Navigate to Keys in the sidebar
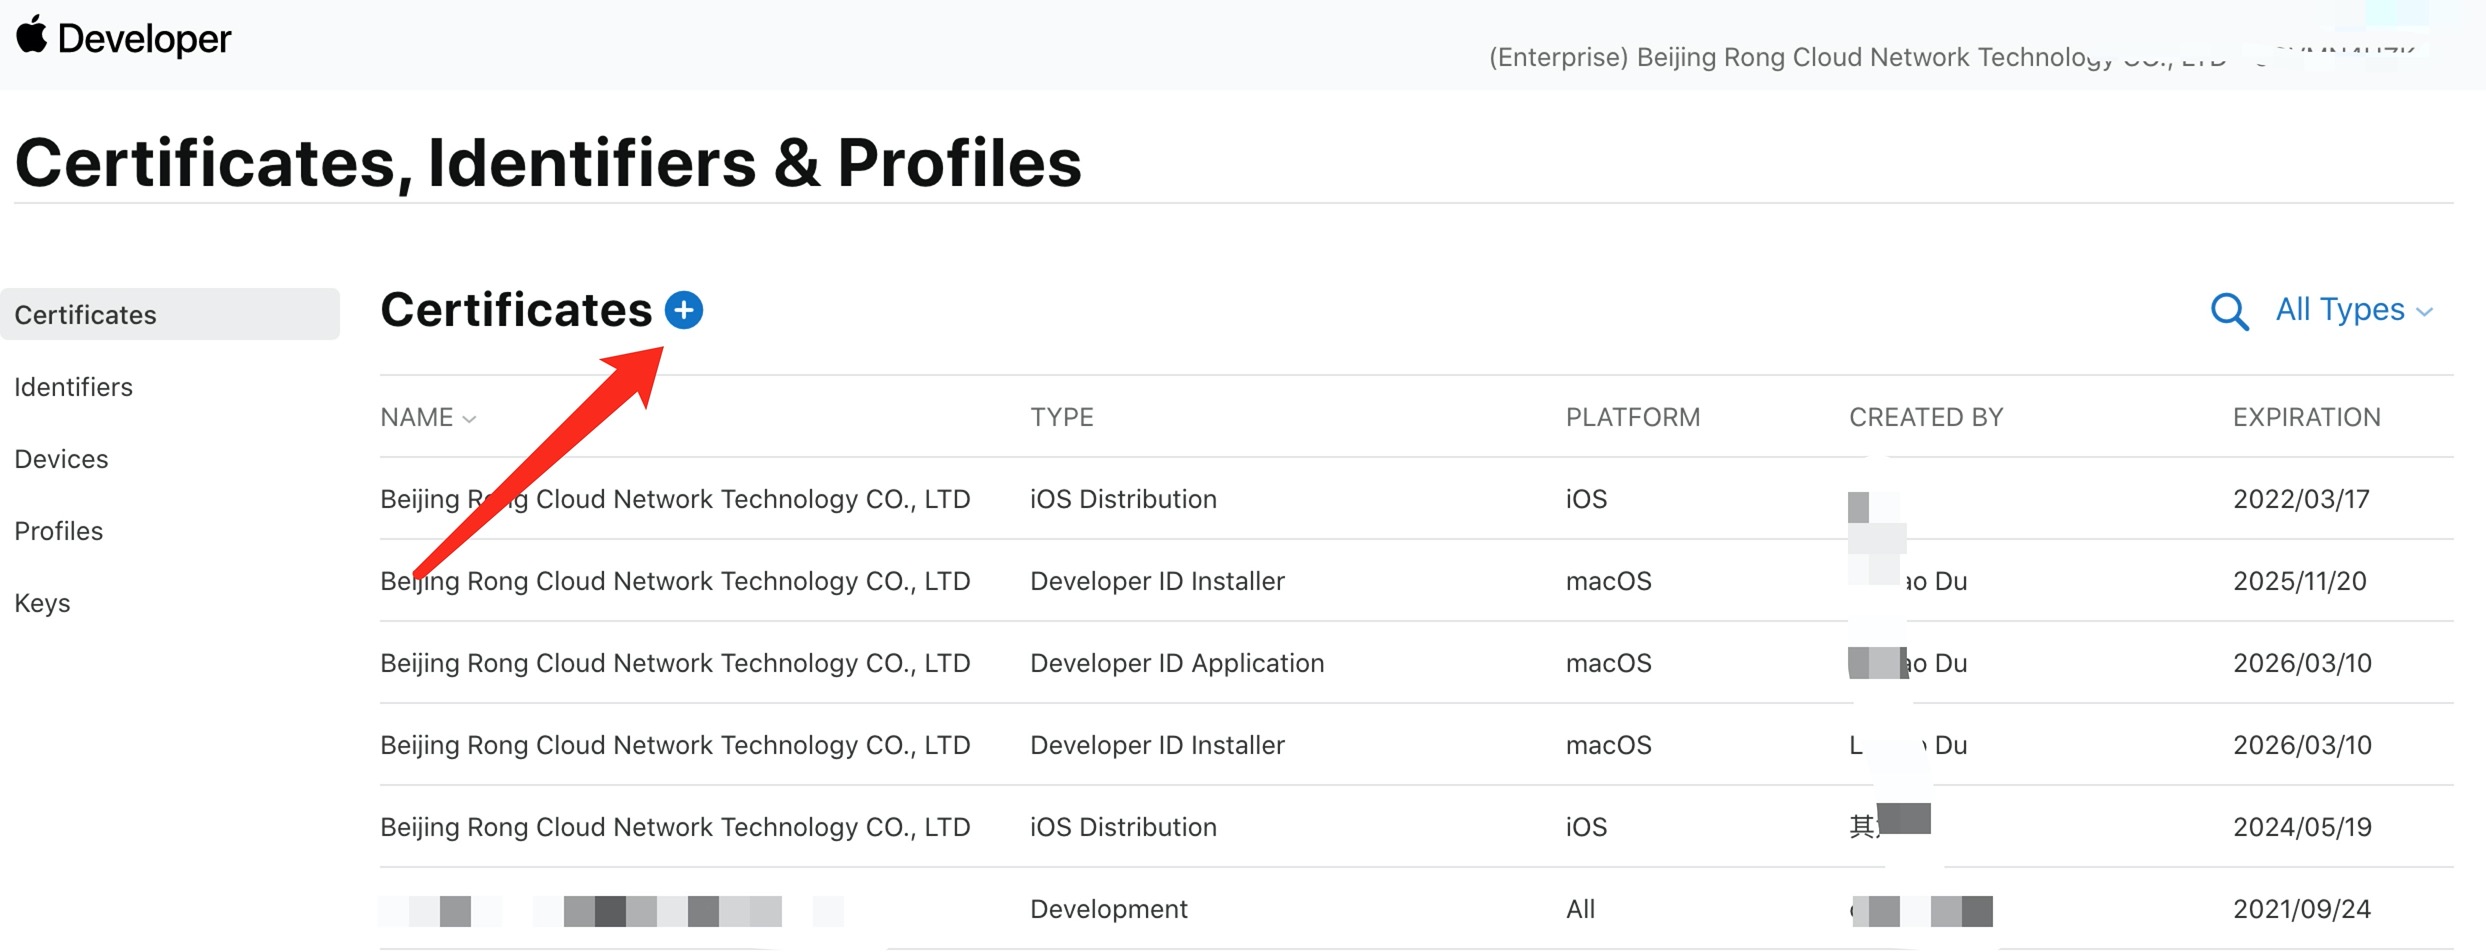The width and height of the screenshot is (2486, 952). click(x=42, y=603)
